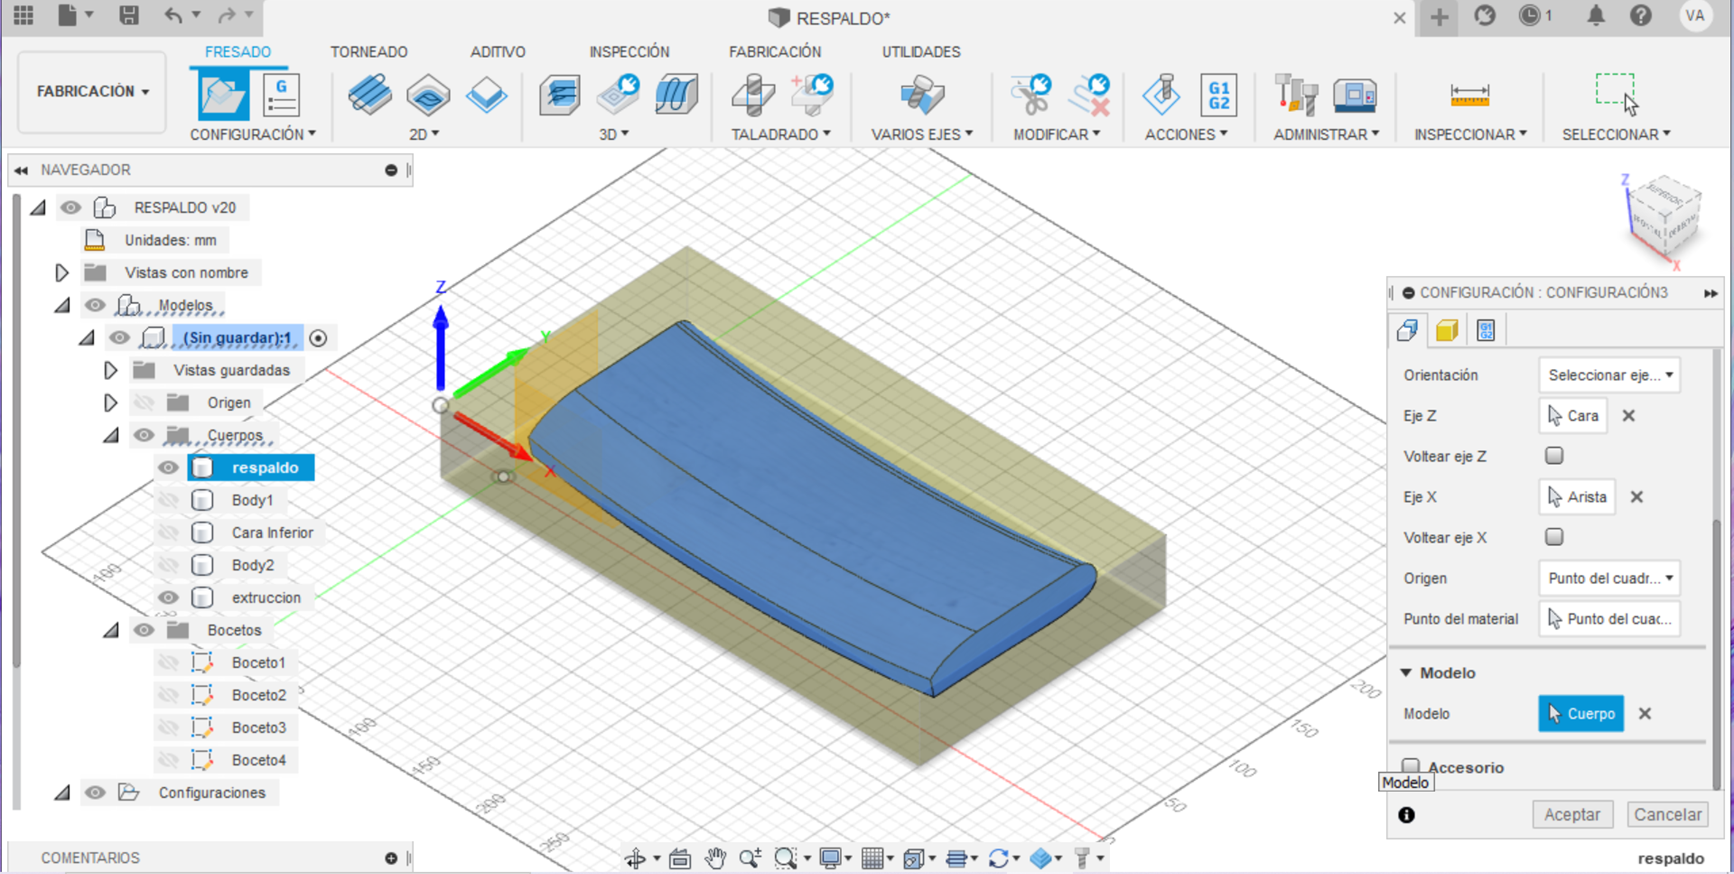The image size is (1734, 874).
Task: Collapse the Modelo section in setup panel
Action: pos(1406,673)
